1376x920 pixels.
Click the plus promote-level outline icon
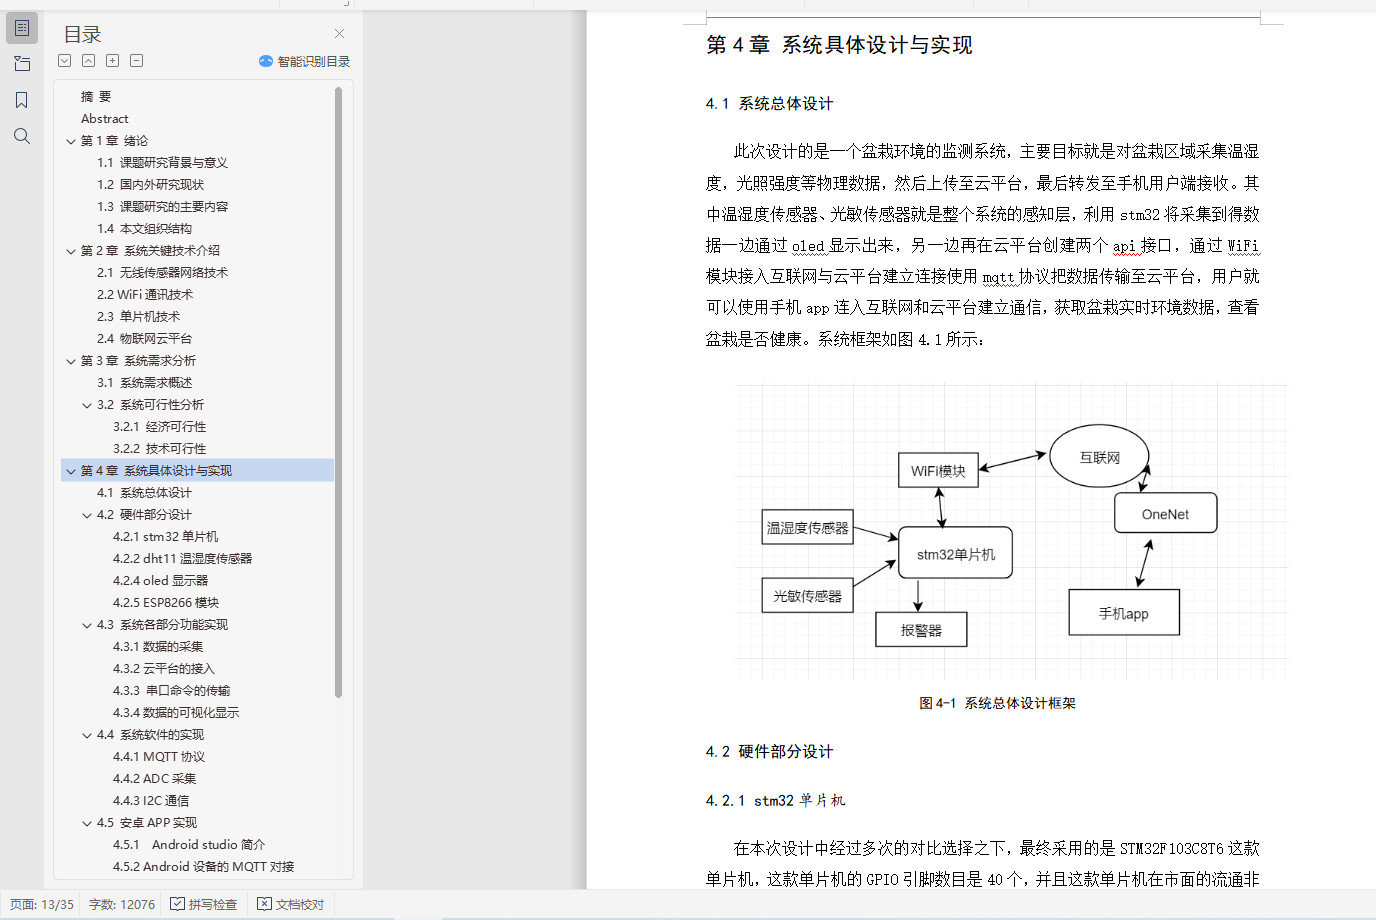pos(113,61)
